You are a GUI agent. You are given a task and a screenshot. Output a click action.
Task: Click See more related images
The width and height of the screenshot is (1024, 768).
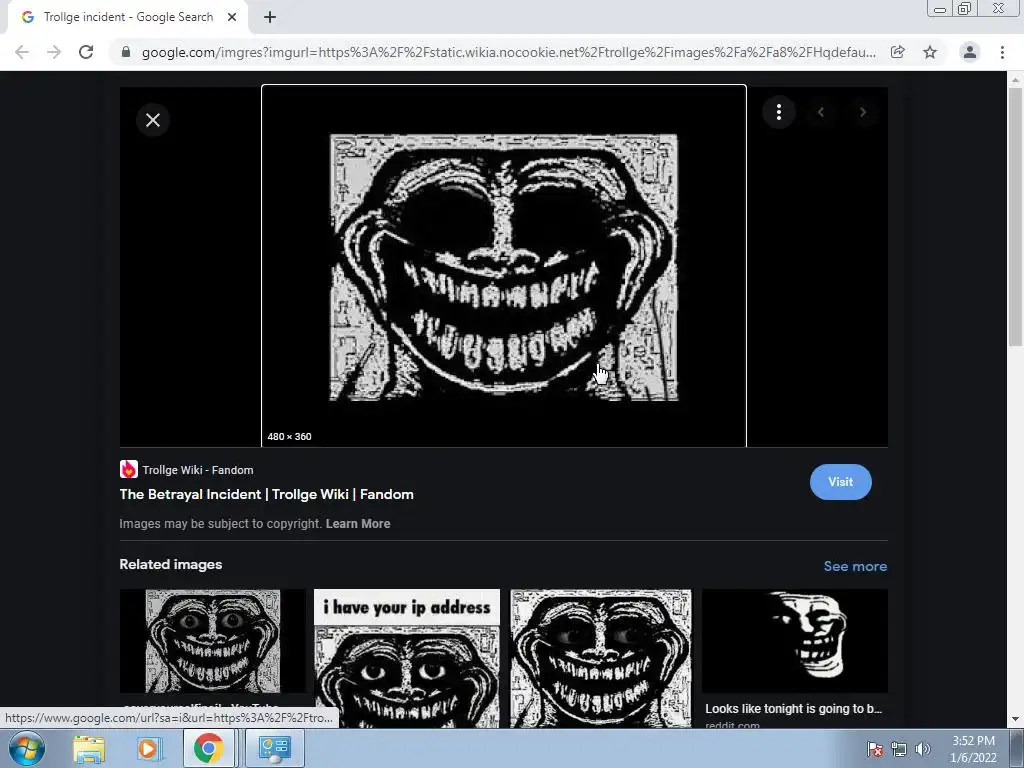click(x=855, y=566)
